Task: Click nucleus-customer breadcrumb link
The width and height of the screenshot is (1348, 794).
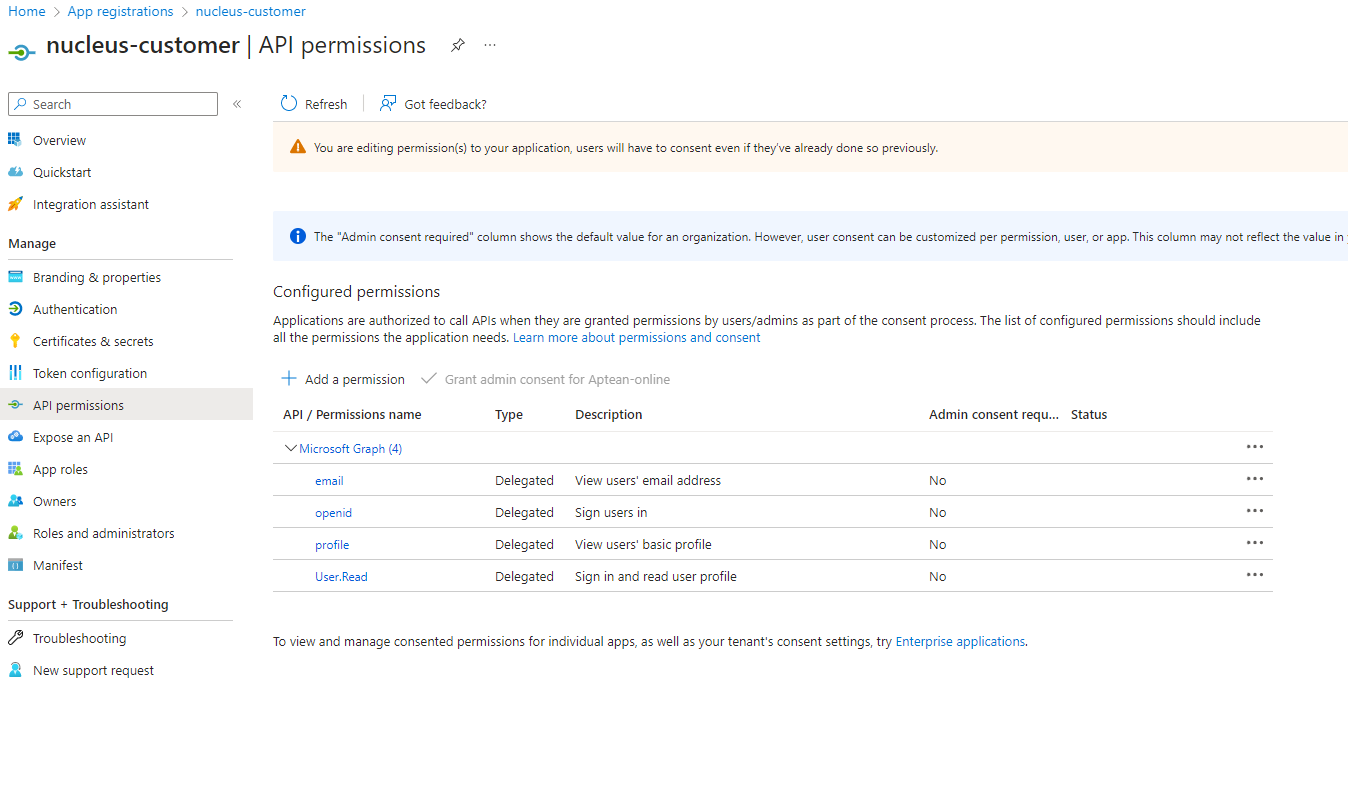Action: click(251, 12)
